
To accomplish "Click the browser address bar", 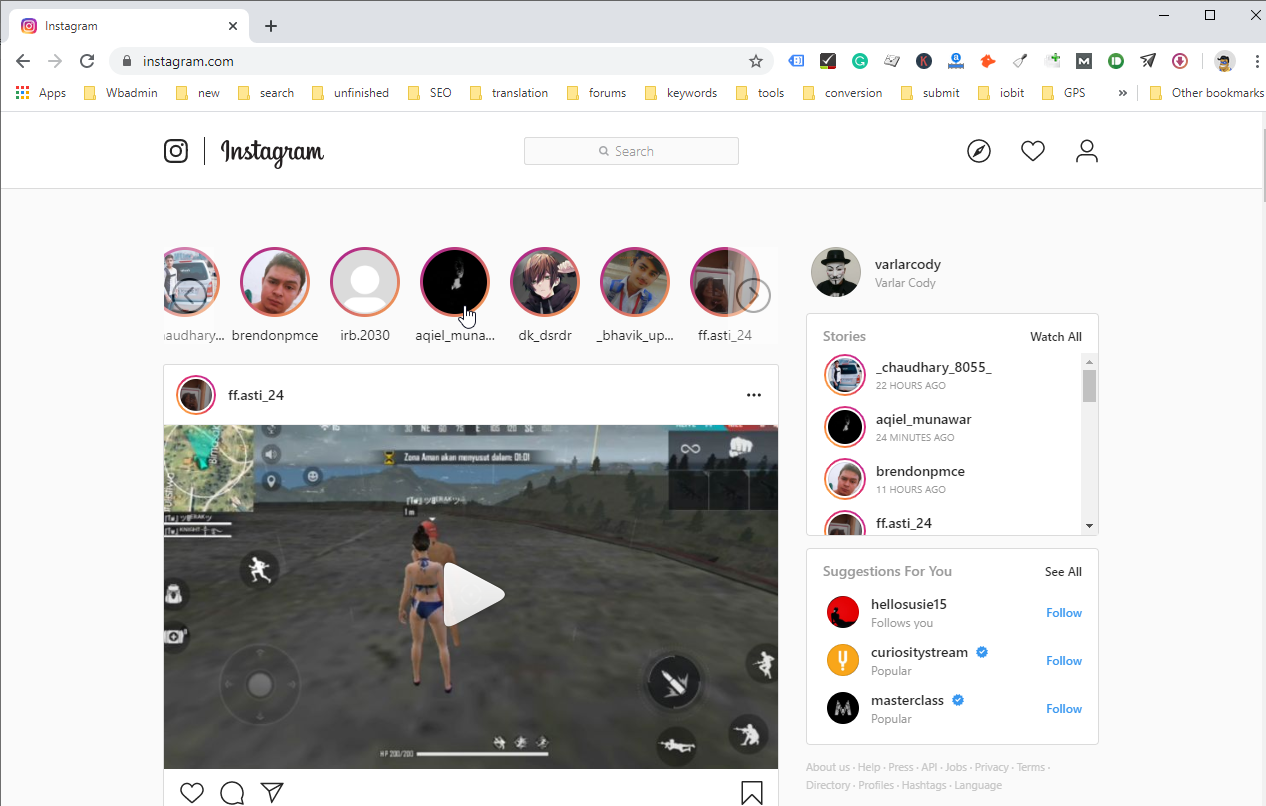I will 441,61.
